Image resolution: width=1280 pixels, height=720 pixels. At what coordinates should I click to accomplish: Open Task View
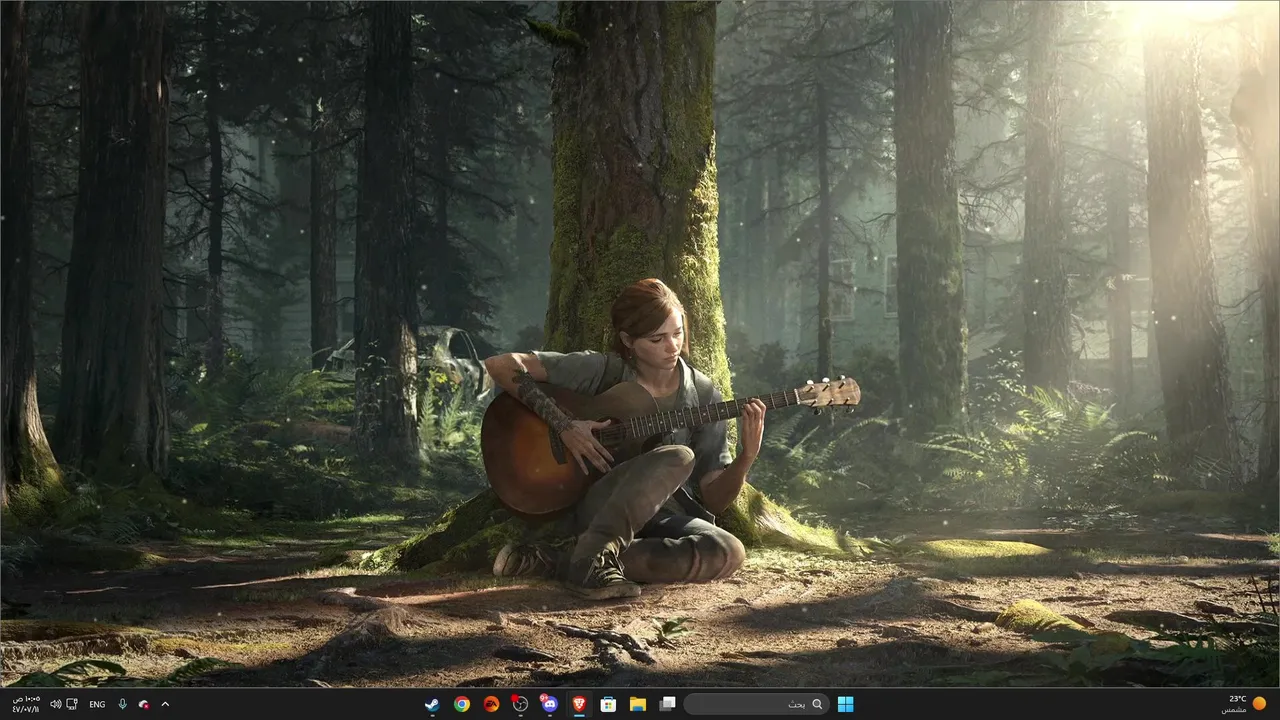(x=667, y=704)
